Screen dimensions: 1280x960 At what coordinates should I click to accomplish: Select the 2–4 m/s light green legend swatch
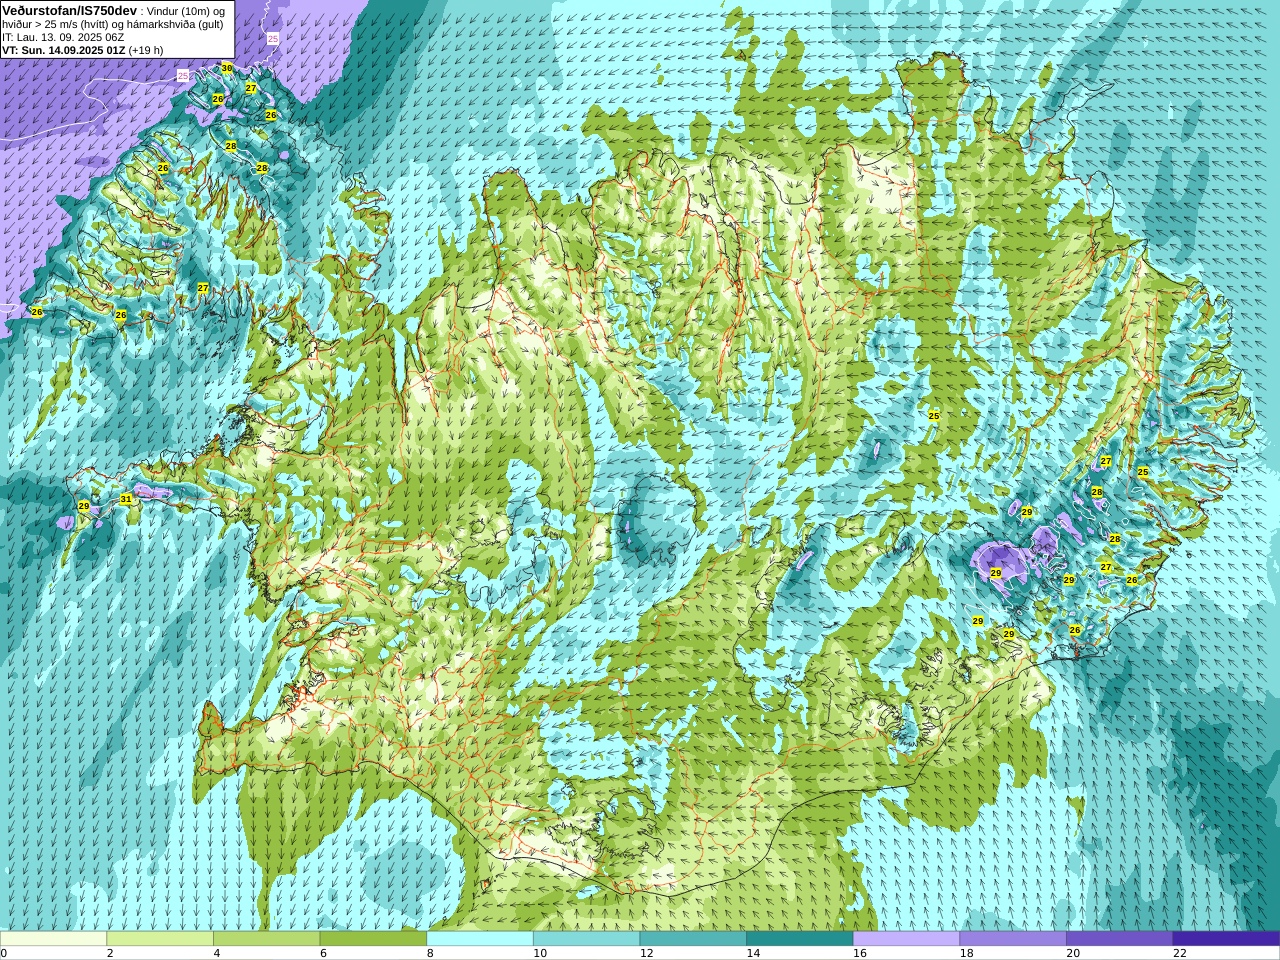pyautogui.click(x=160, y=938)
